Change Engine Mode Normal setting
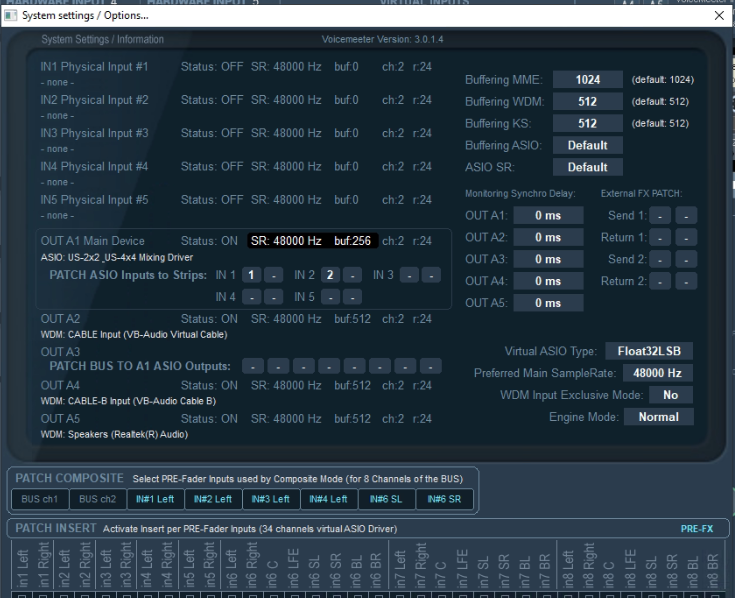Image resolution: width=735 pixels, height=598 pixels. (659, 417)
